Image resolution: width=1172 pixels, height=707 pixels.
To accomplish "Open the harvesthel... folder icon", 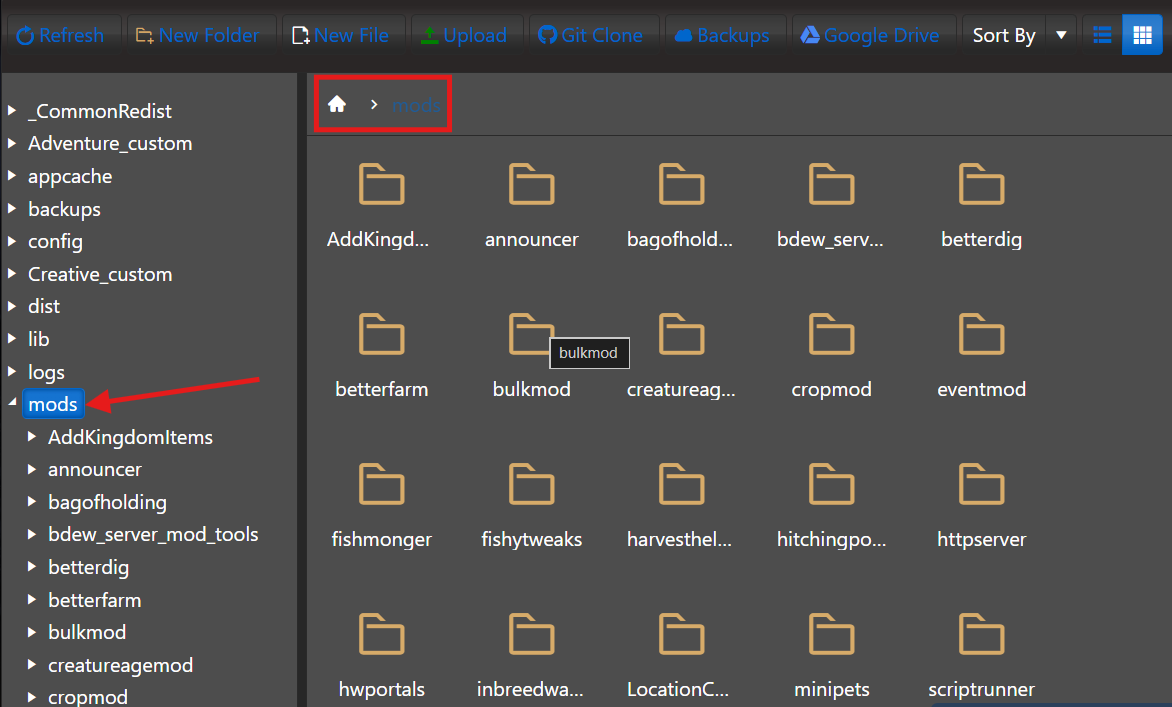I will click(682, 484).
